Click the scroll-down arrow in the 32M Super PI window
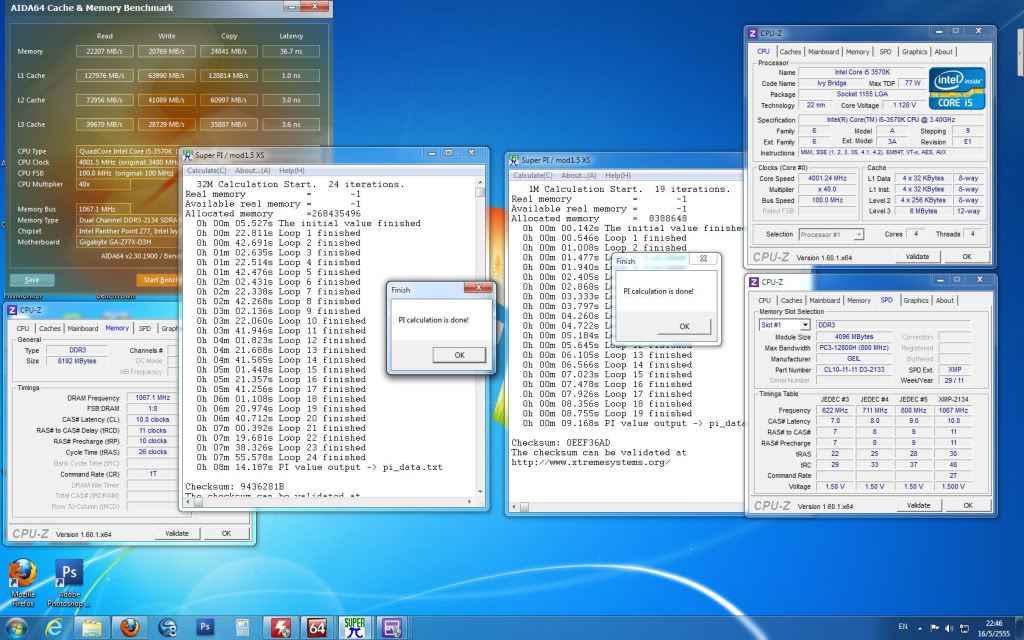This screenshot has width=1024, height=640. (x=481, y=492)
